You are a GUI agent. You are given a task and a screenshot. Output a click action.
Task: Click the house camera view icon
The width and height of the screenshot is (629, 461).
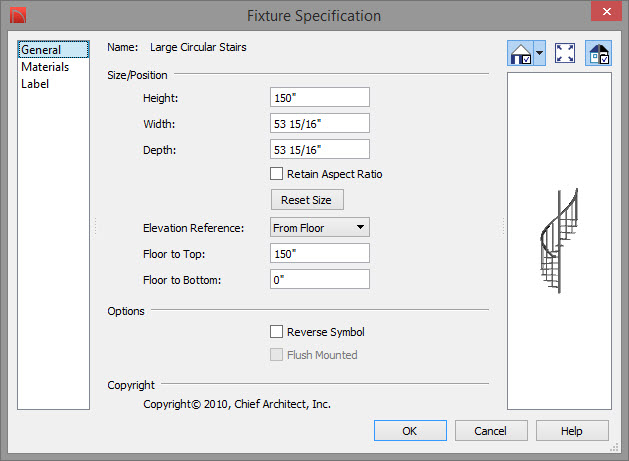tap(520, 53)
